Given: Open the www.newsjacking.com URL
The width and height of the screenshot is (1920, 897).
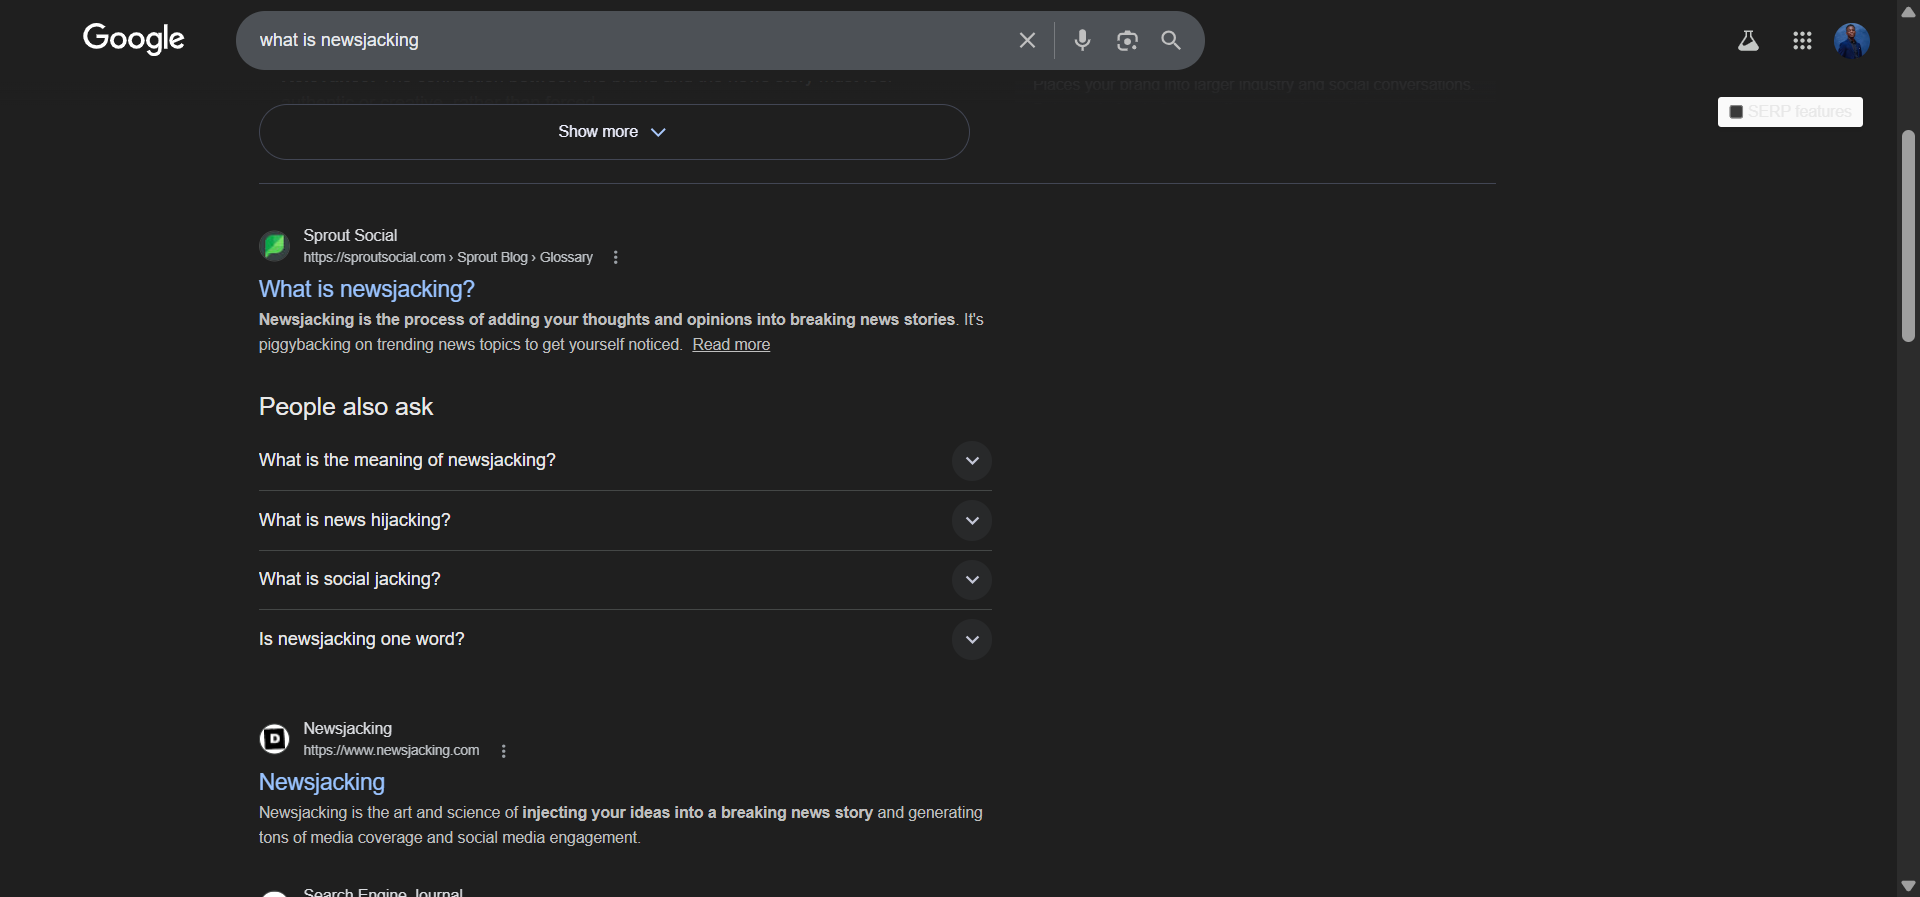Looking at the screenshot, I should coord(391,750).
